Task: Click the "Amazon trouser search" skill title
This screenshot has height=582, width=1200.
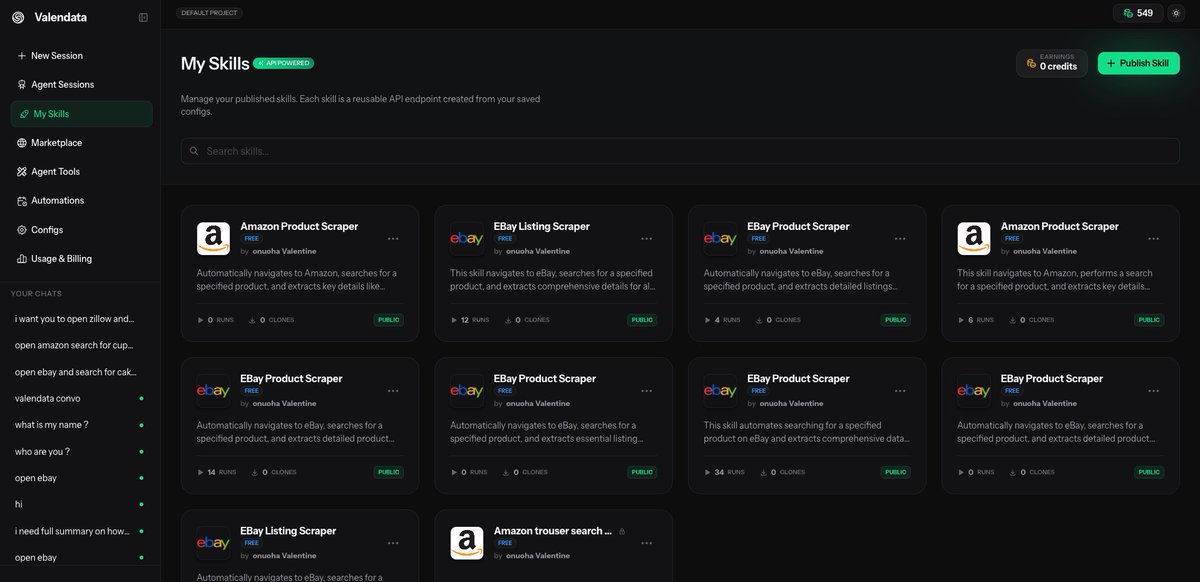Action: 553,531
